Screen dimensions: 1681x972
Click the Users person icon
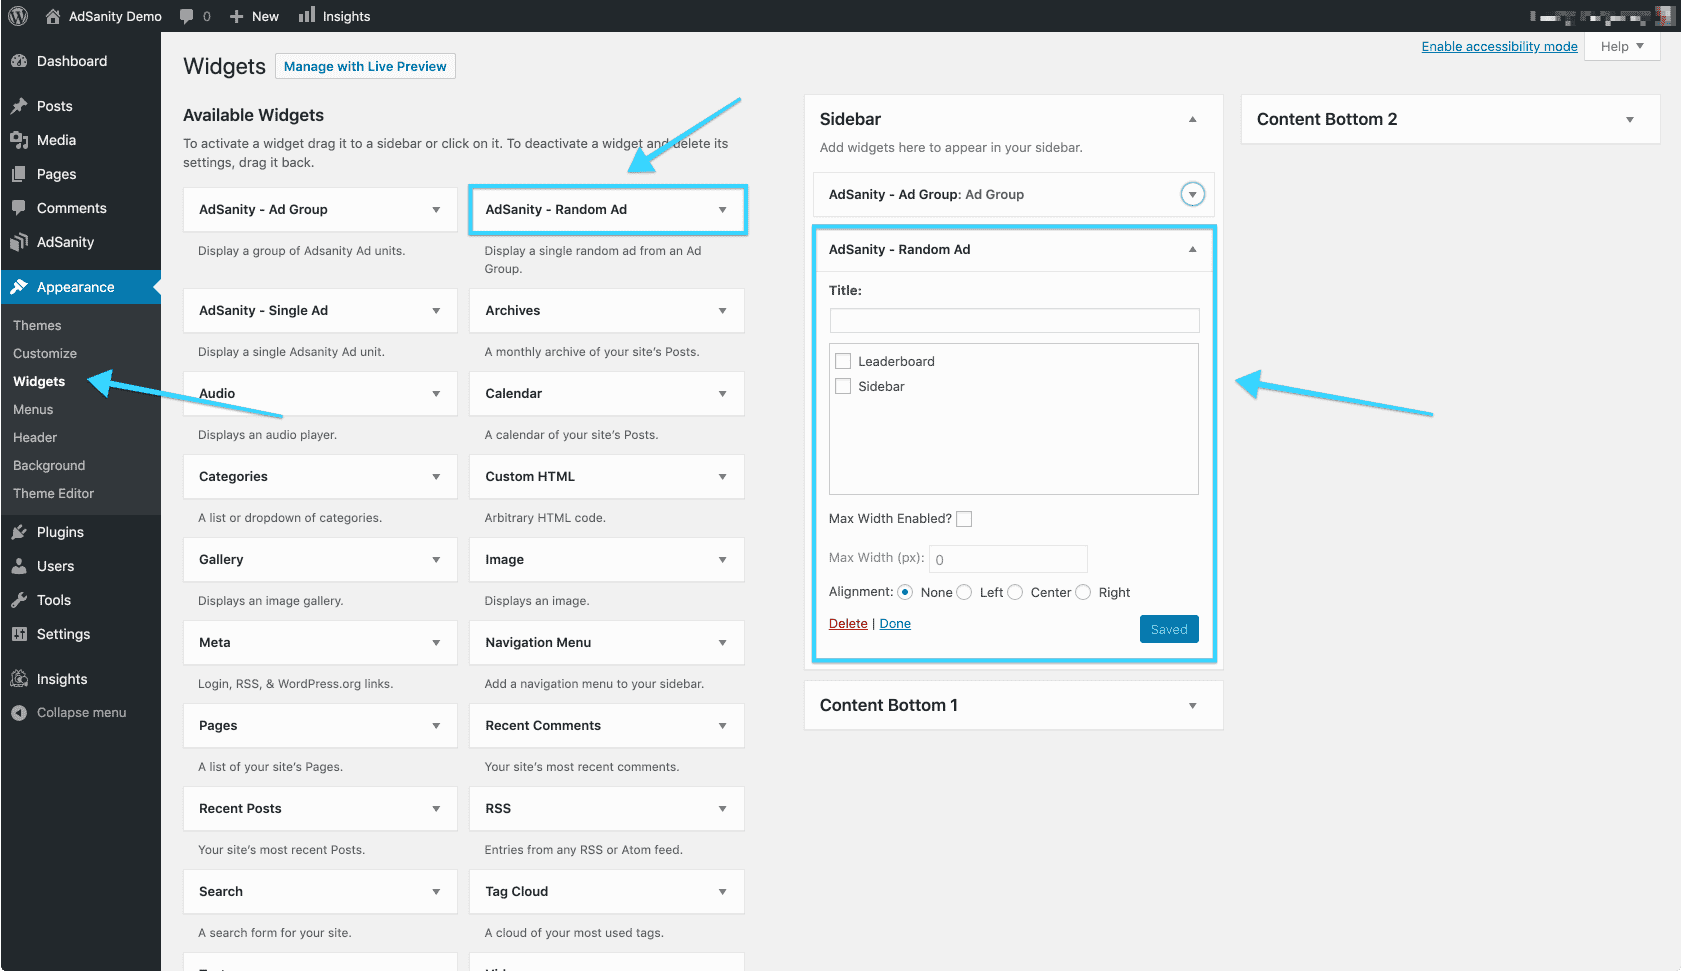point(19,566)
